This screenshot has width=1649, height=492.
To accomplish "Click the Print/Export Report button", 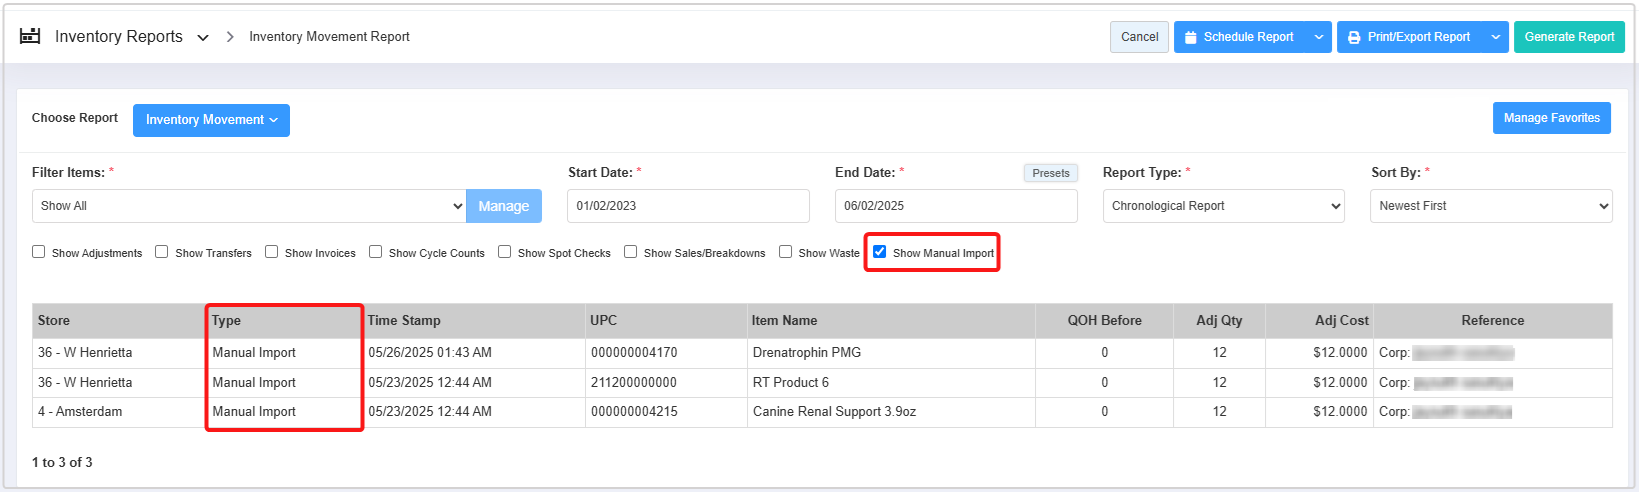I will [x=1409, y=37].
